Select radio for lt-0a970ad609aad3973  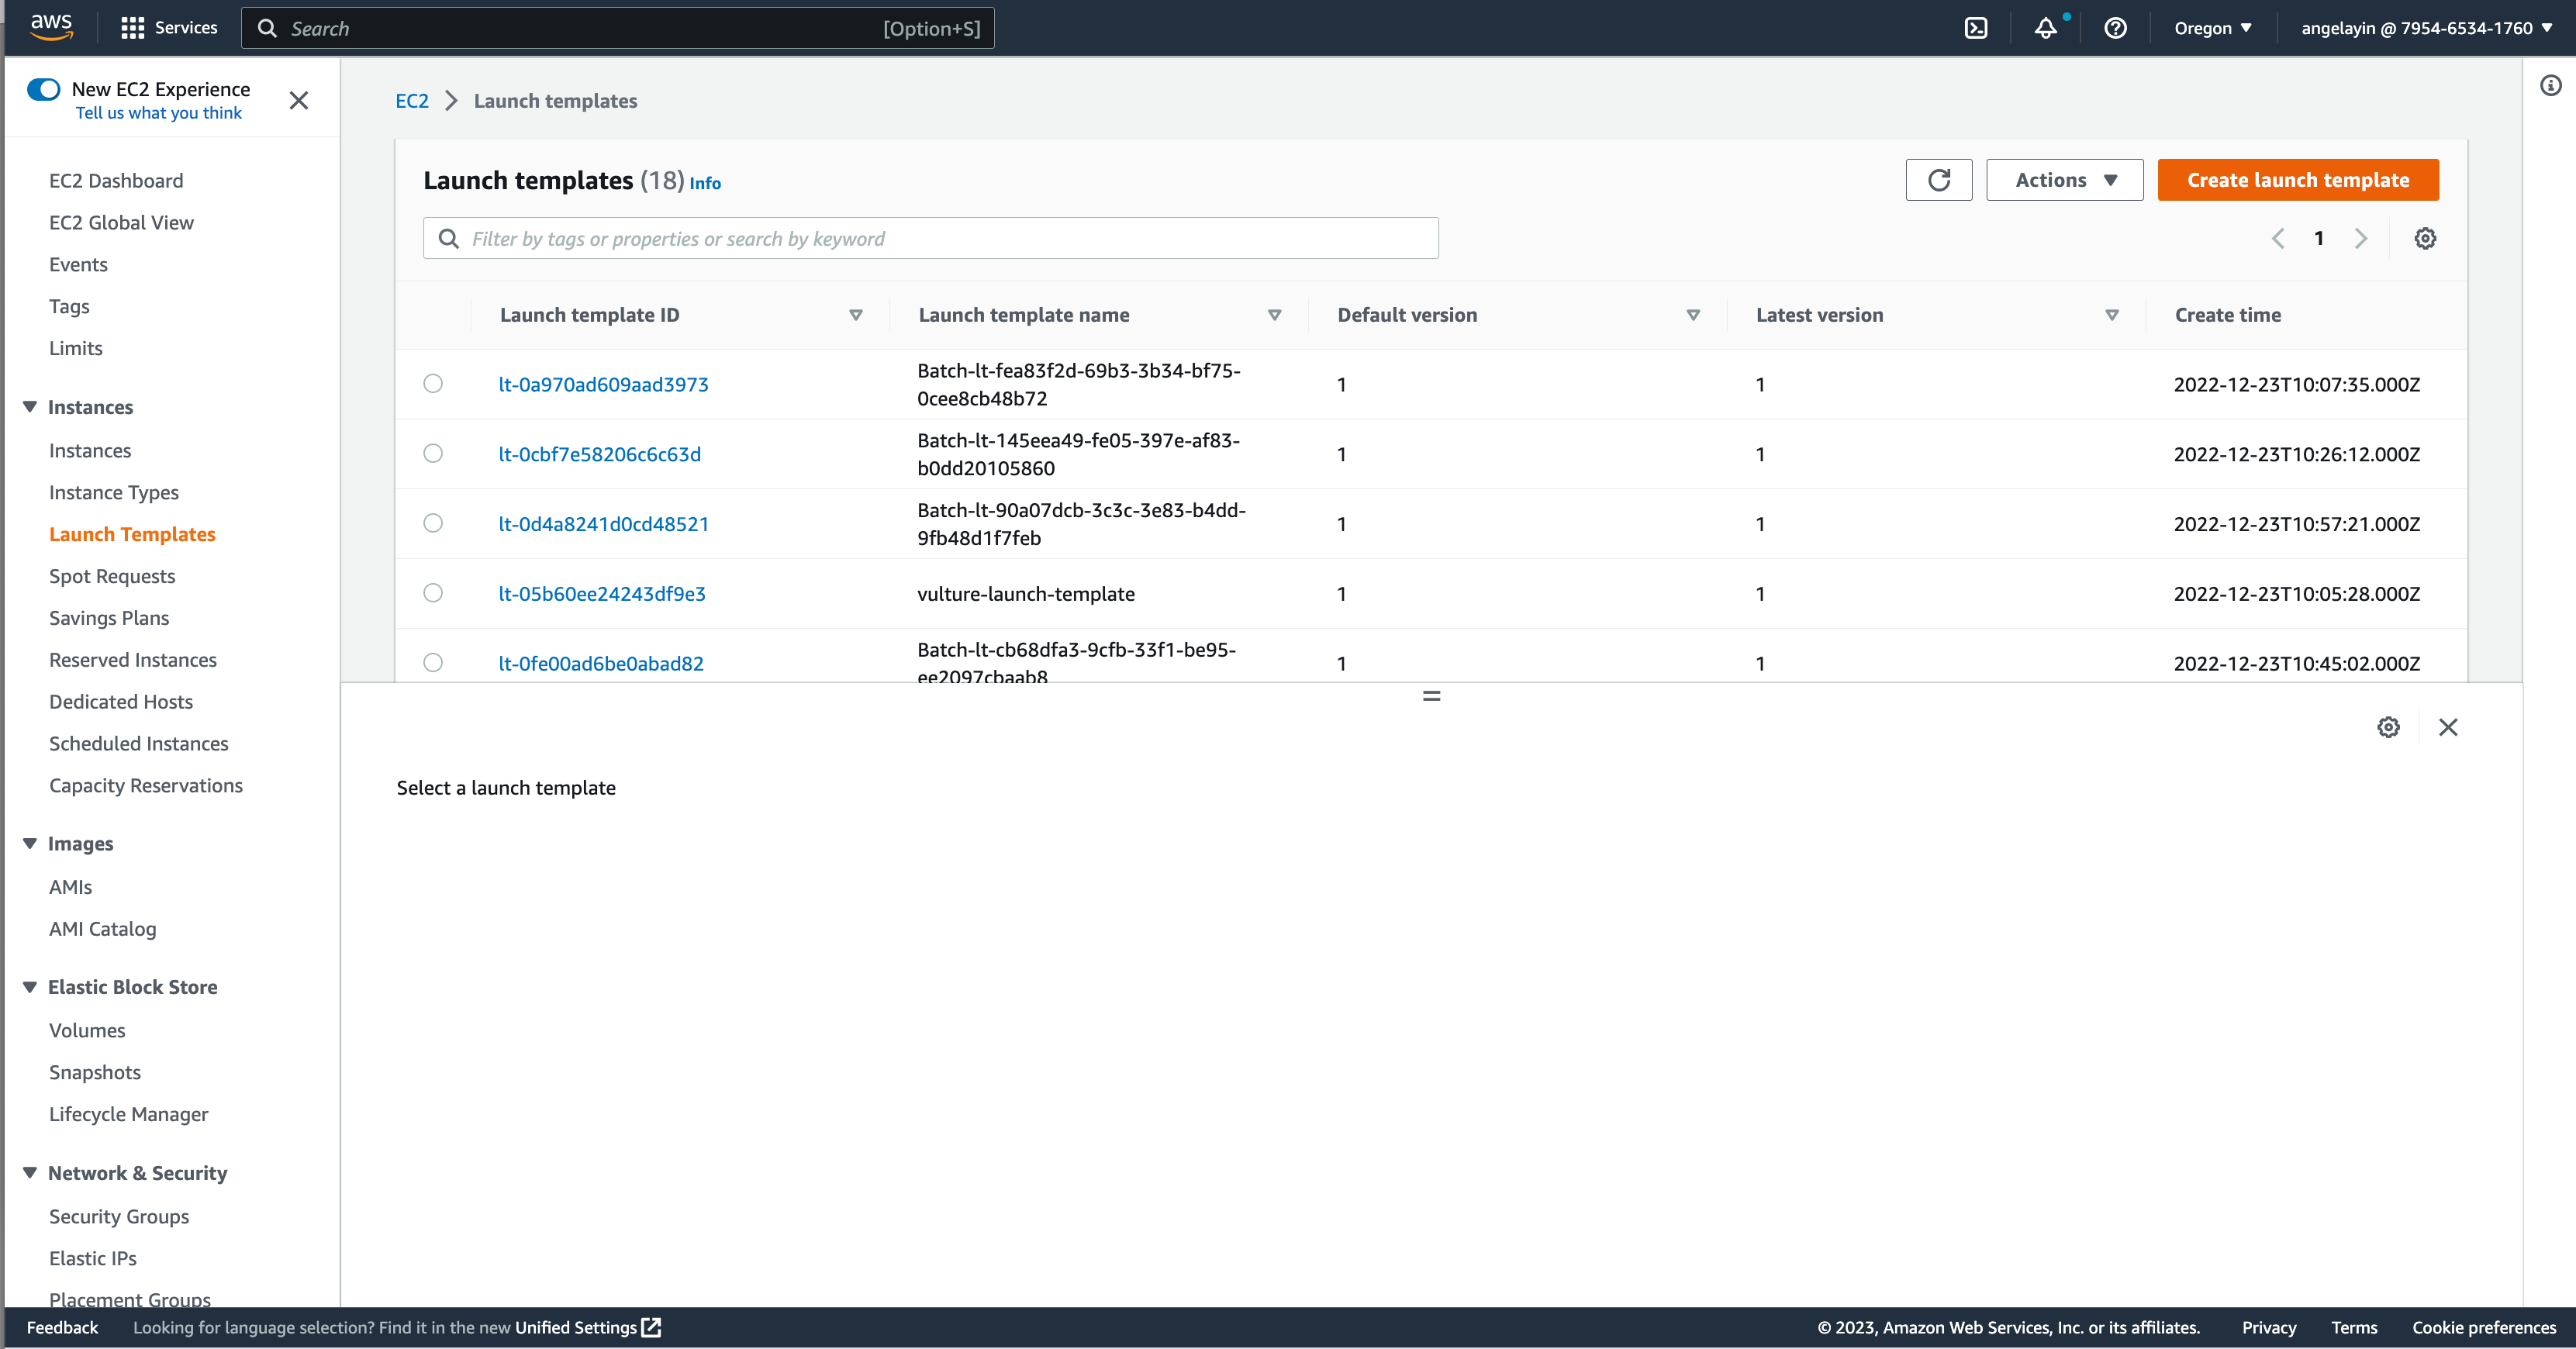point(433,384)
